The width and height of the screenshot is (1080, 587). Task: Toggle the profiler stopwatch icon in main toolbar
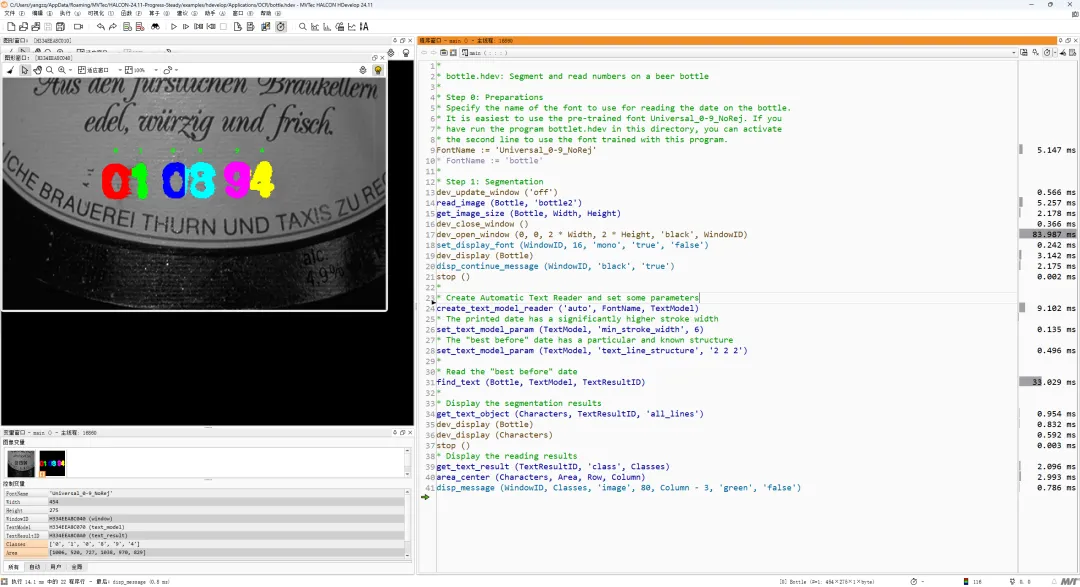[x=281, y=27]
